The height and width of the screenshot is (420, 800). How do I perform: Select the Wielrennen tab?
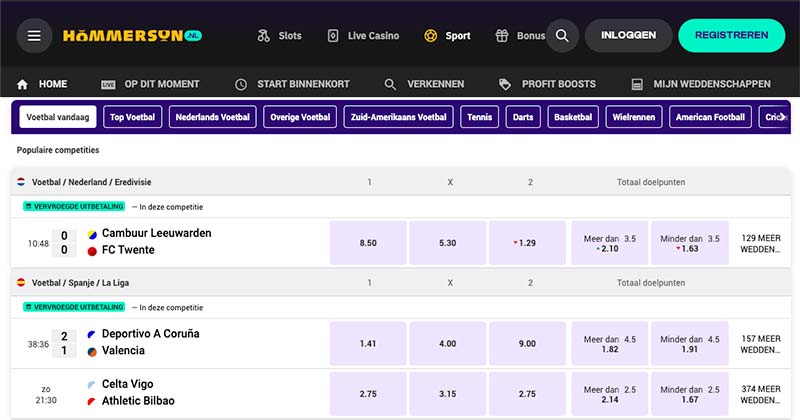tap(634, 117)
